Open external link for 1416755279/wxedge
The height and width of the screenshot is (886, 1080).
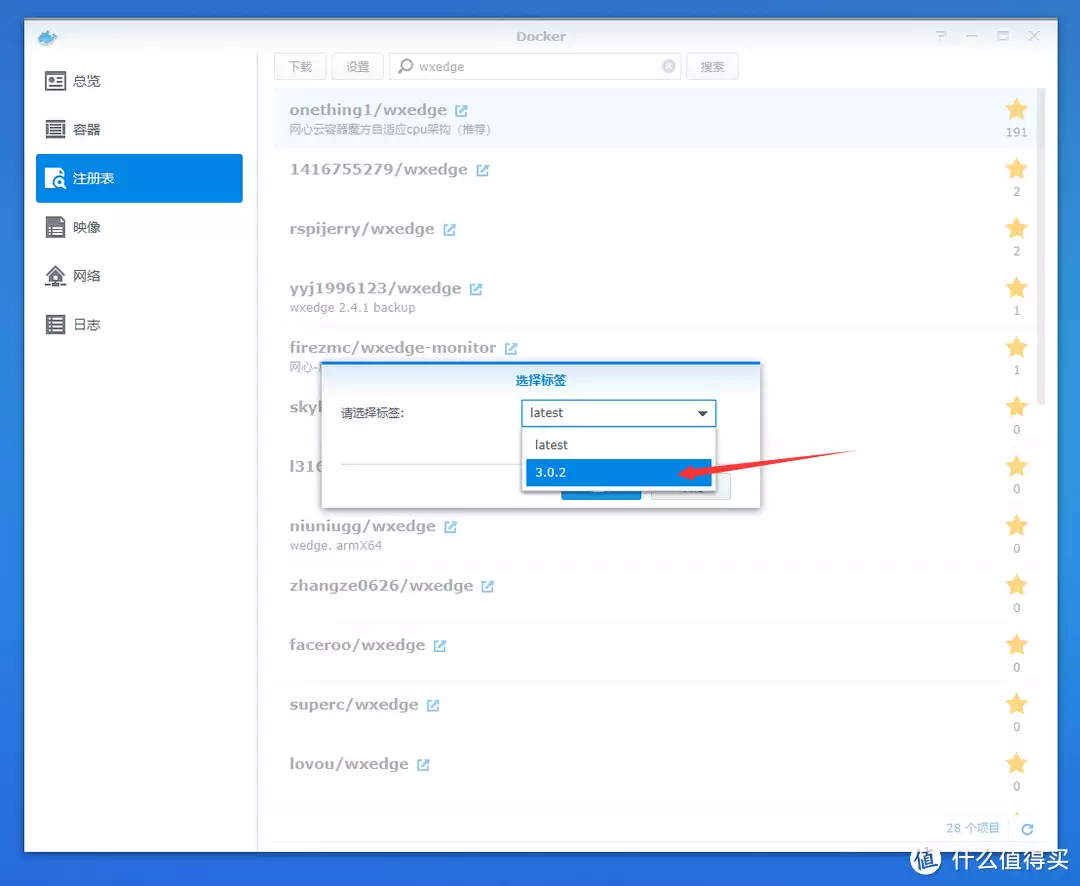483,170
